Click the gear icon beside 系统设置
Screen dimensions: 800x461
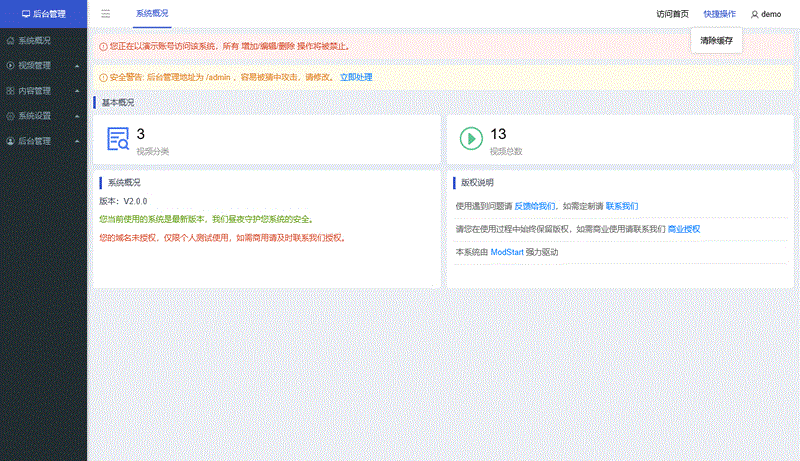coord(11,116)
